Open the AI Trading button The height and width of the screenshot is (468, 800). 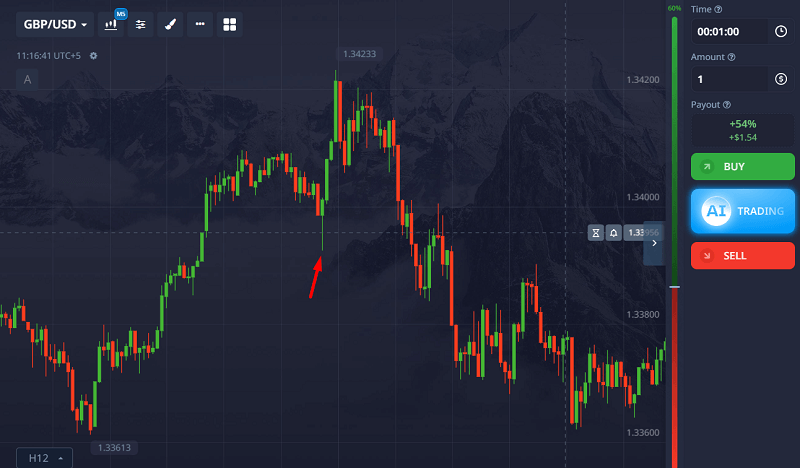[x=742, y=211]
